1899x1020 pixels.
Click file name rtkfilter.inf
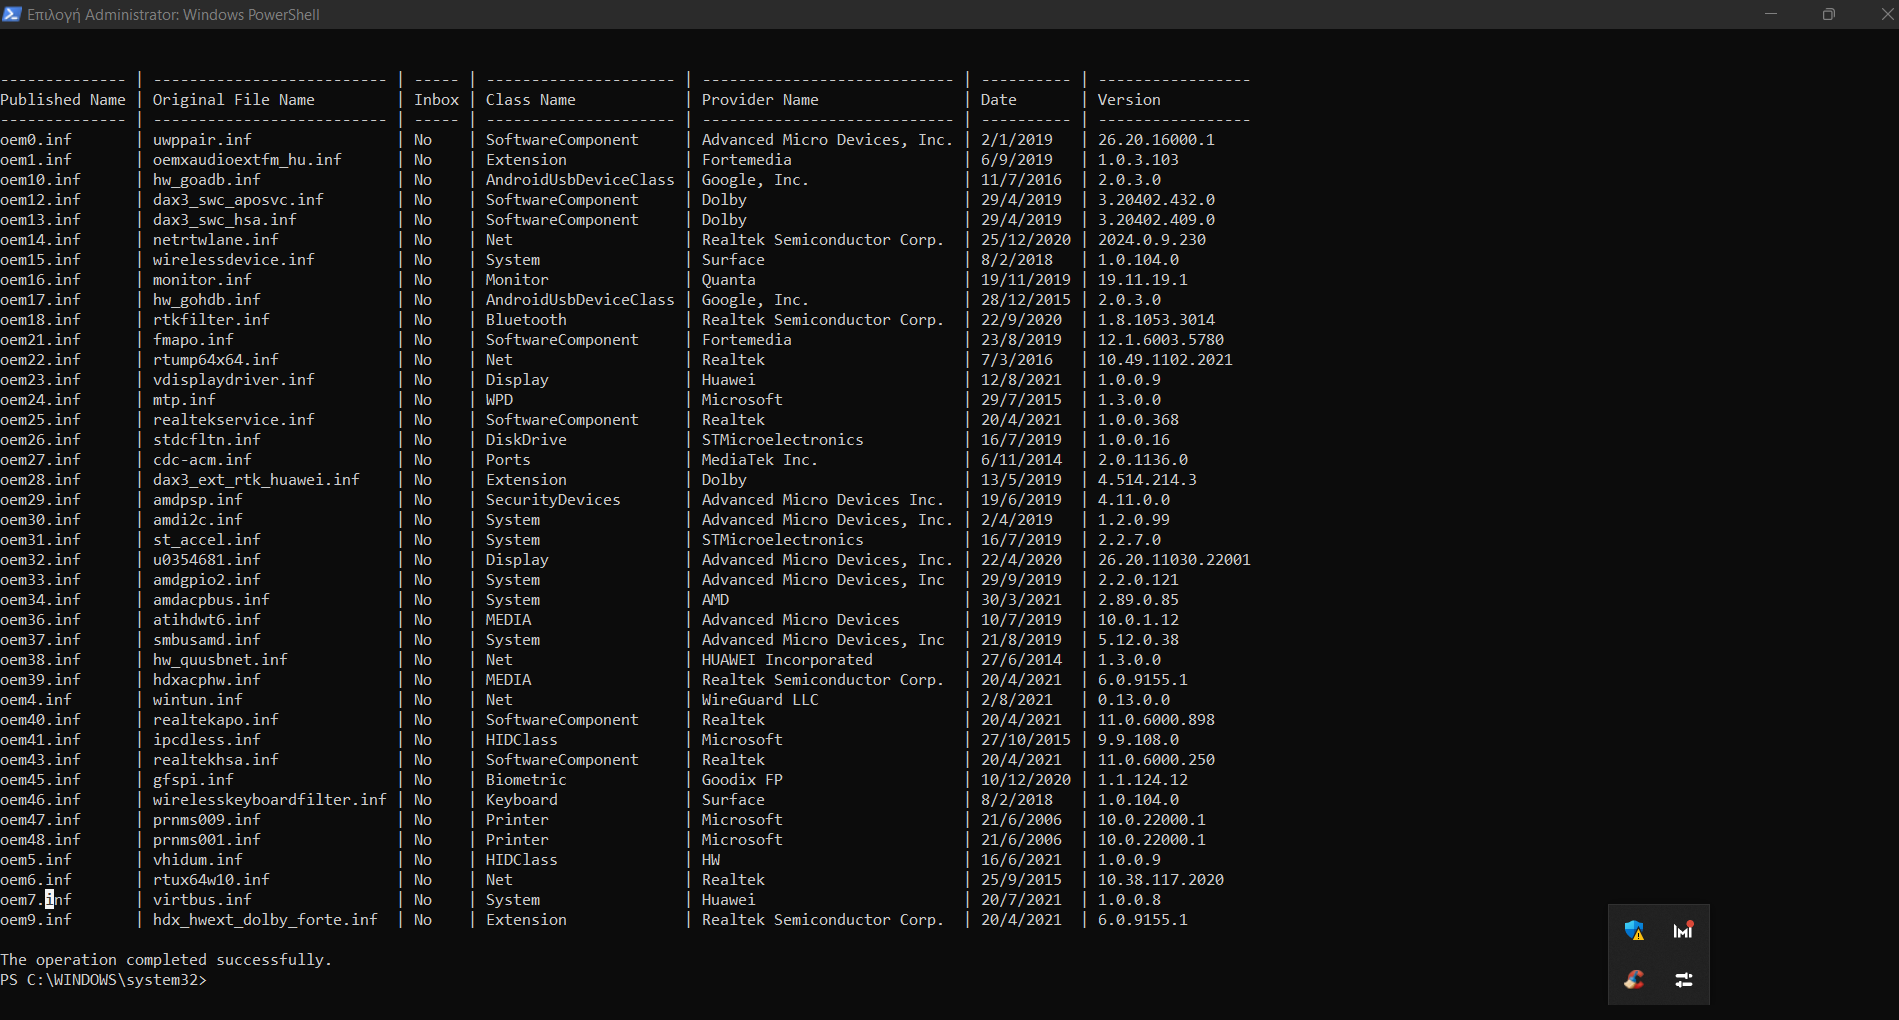point(211,320)
